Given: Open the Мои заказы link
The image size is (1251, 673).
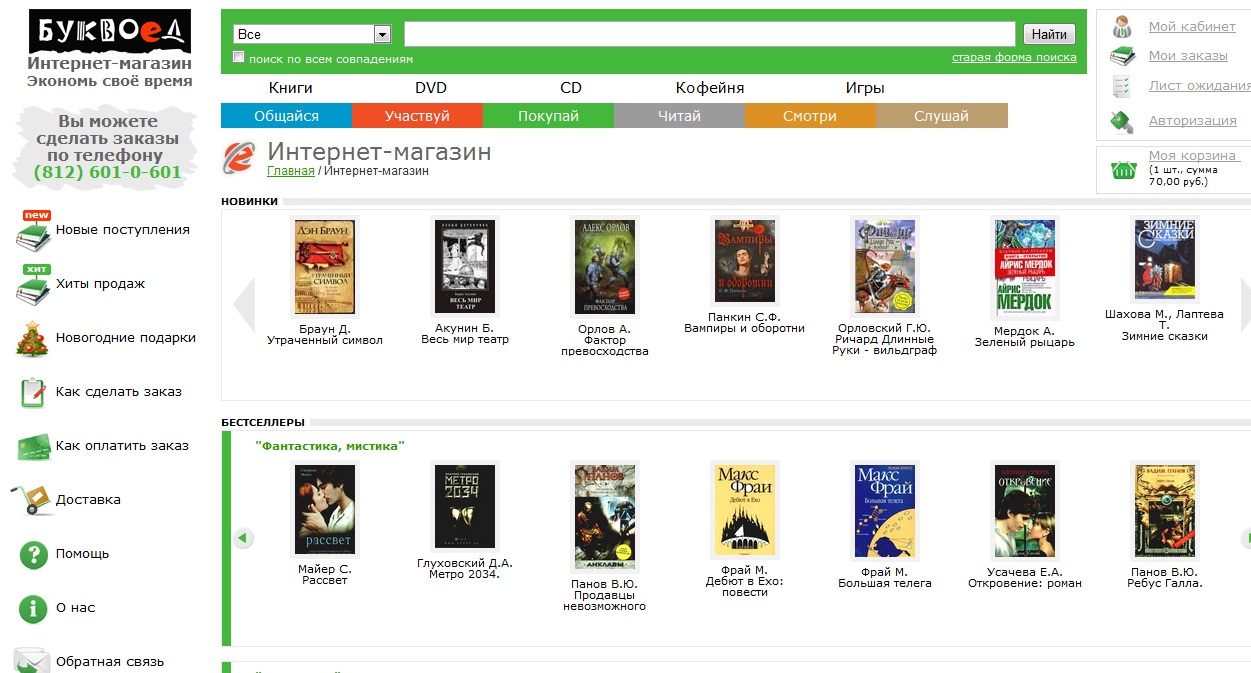Looking at the screenshot, I should coord(1187,56).
